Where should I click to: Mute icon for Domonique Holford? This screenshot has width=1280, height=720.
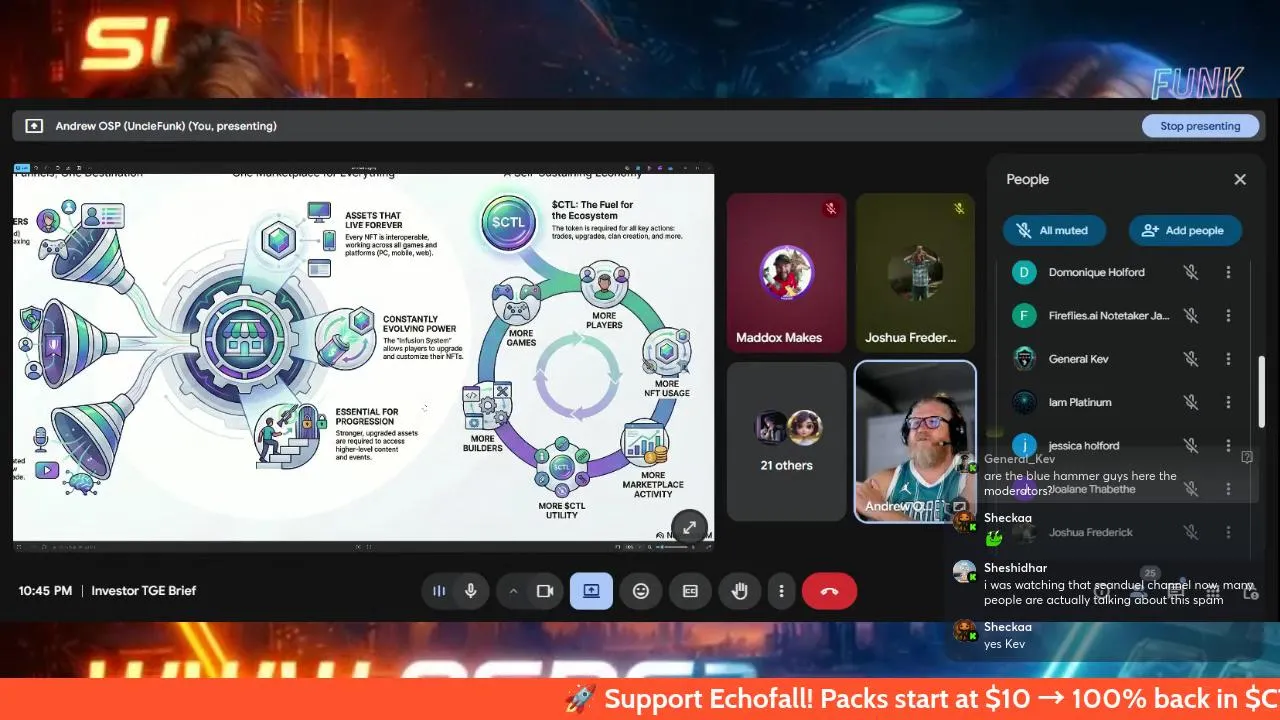click(x=1191, y=272)
